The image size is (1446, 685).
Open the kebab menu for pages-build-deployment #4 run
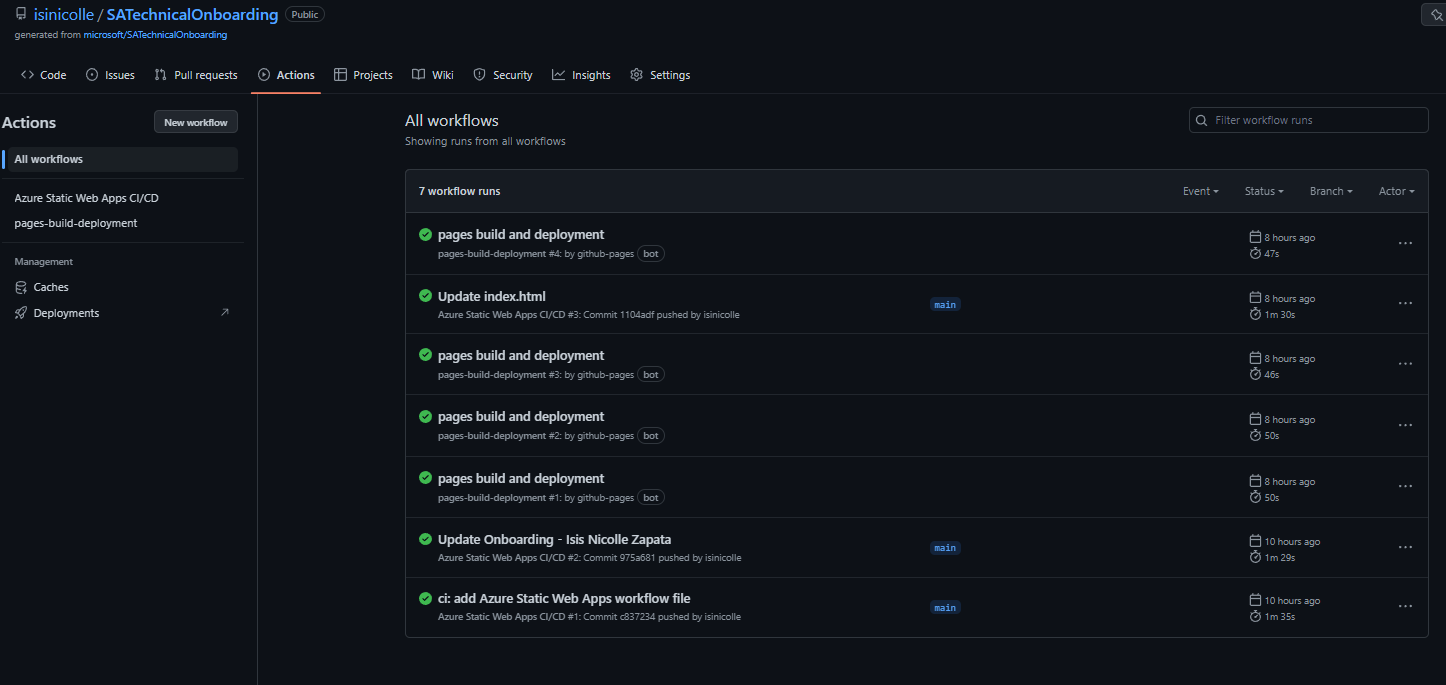point(1405,243)
